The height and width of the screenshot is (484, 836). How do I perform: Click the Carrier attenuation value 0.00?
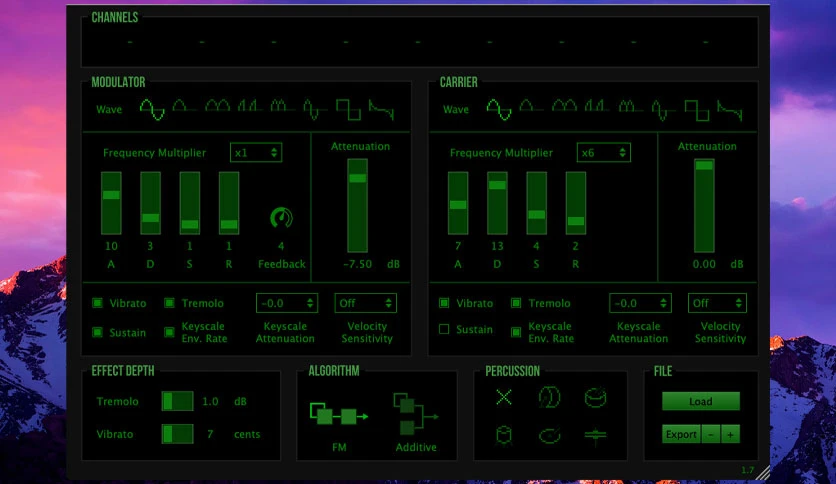[x=704, y=264]
